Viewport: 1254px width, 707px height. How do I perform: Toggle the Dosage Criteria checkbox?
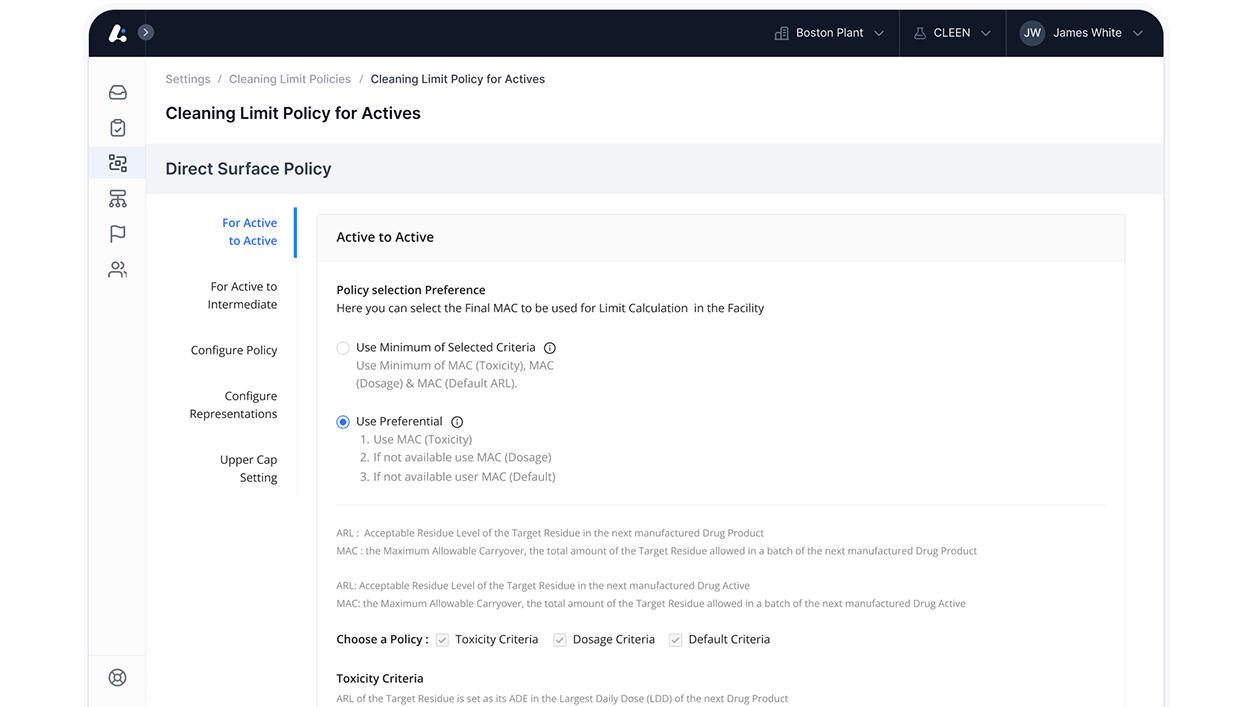click(559, 639)
